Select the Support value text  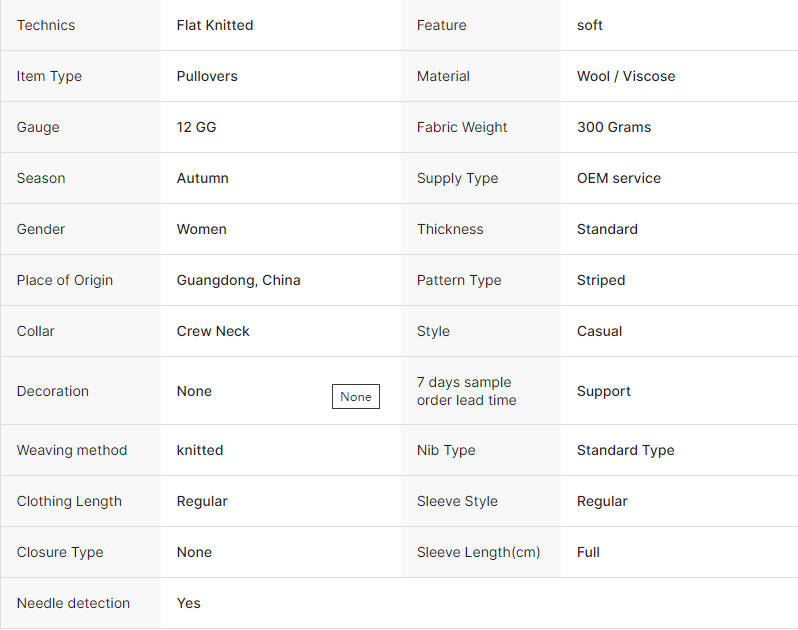[x=604, y=391]
